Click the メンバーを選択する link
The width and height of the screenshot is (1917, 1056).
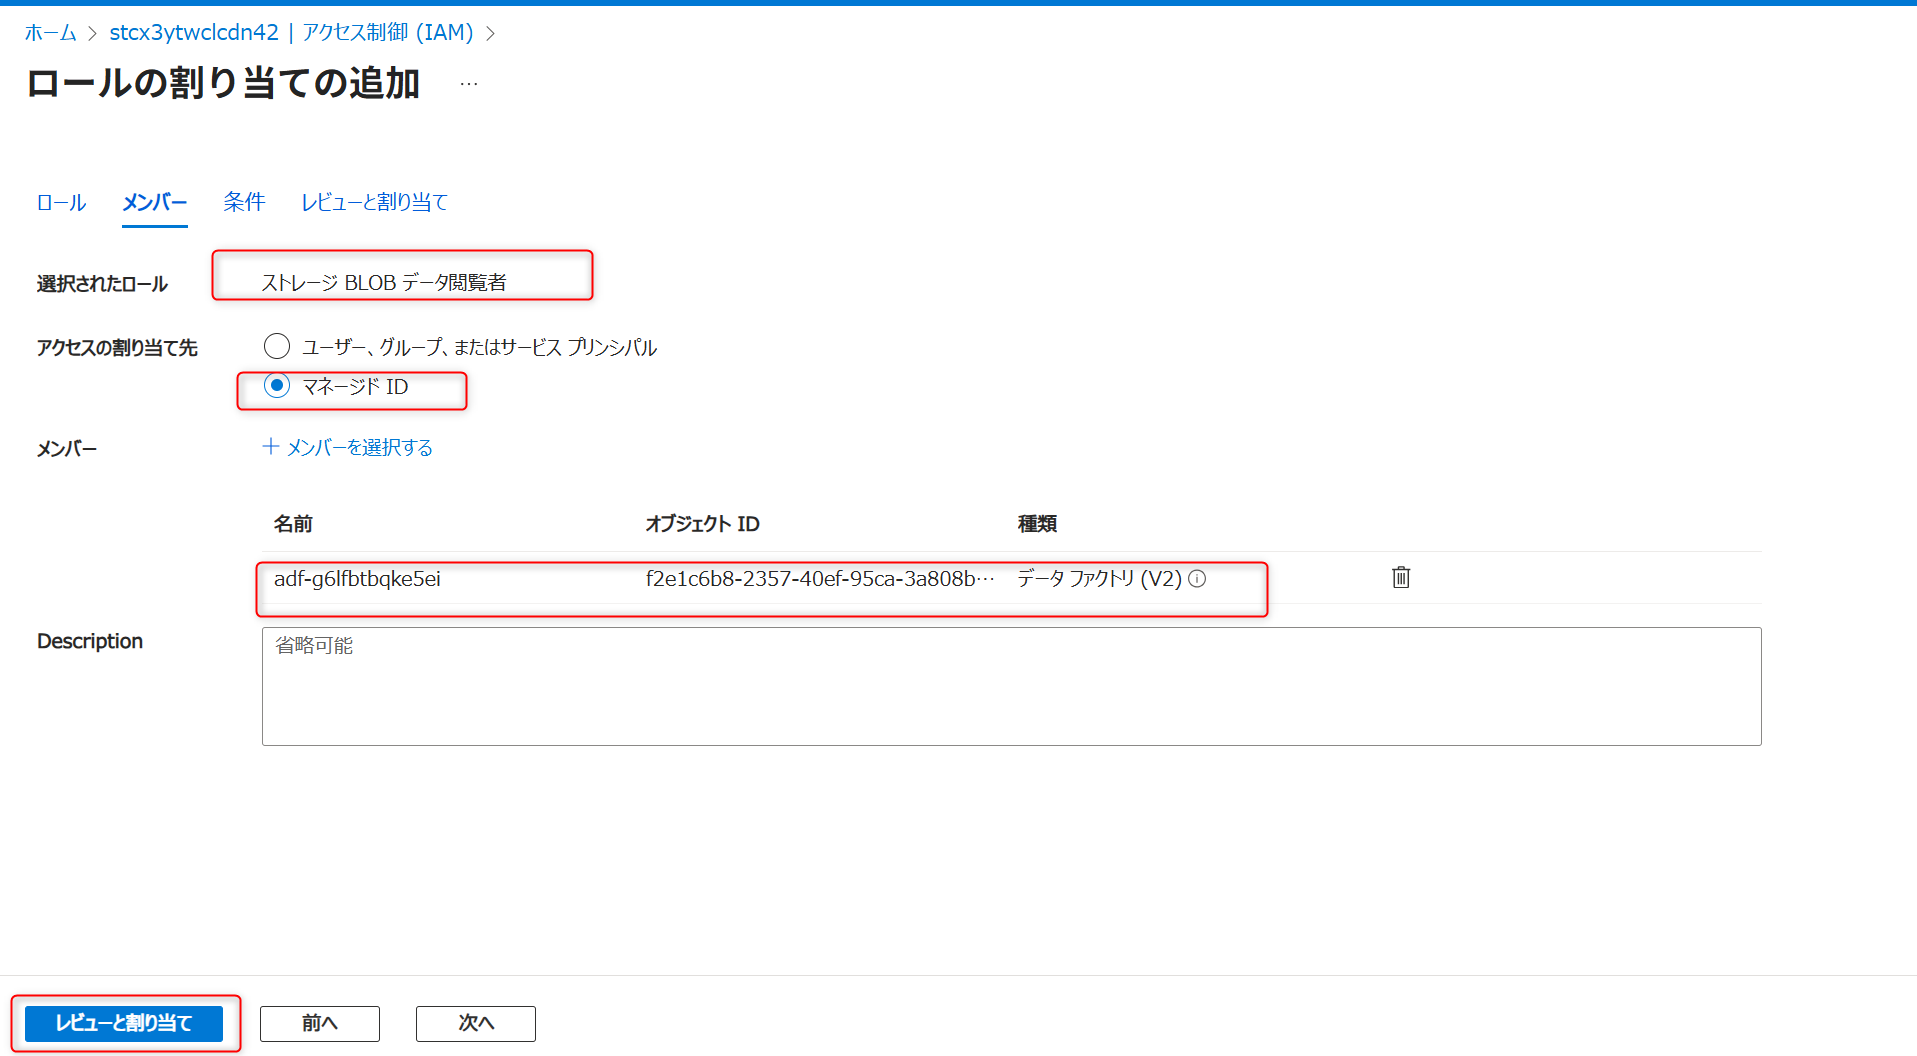(x=358, y=447)
